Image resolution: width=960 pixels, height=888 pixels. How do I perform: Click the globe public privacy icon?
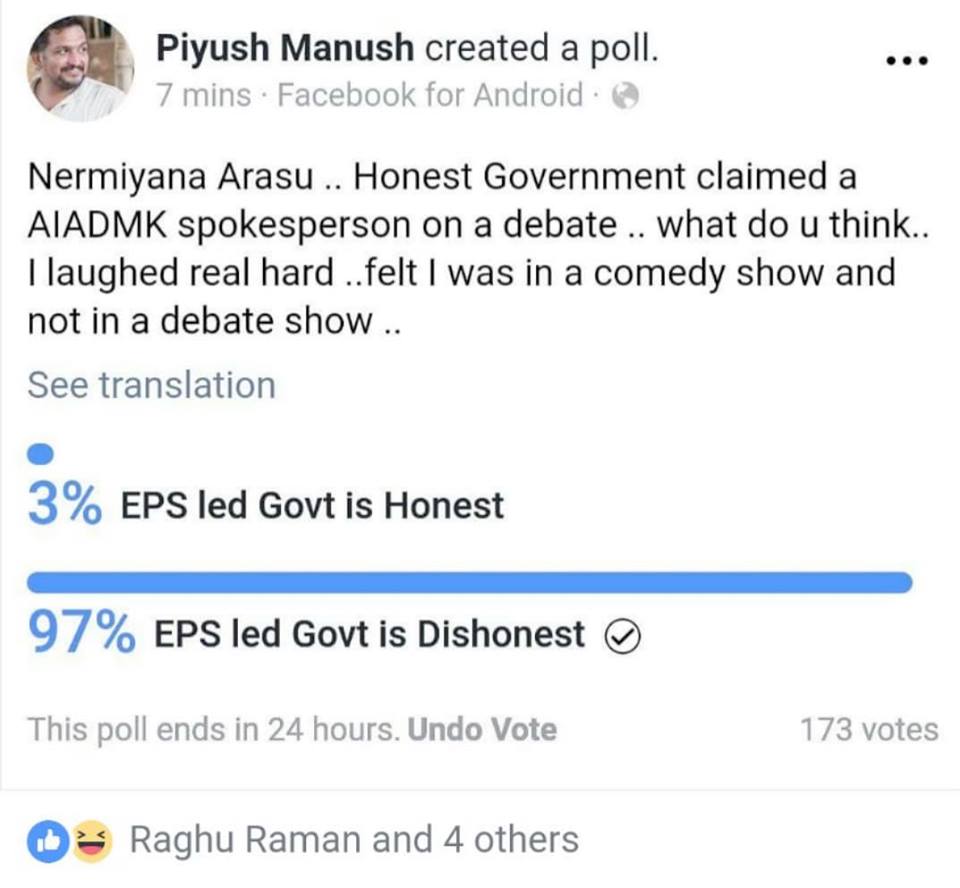(x=625, y=96)
